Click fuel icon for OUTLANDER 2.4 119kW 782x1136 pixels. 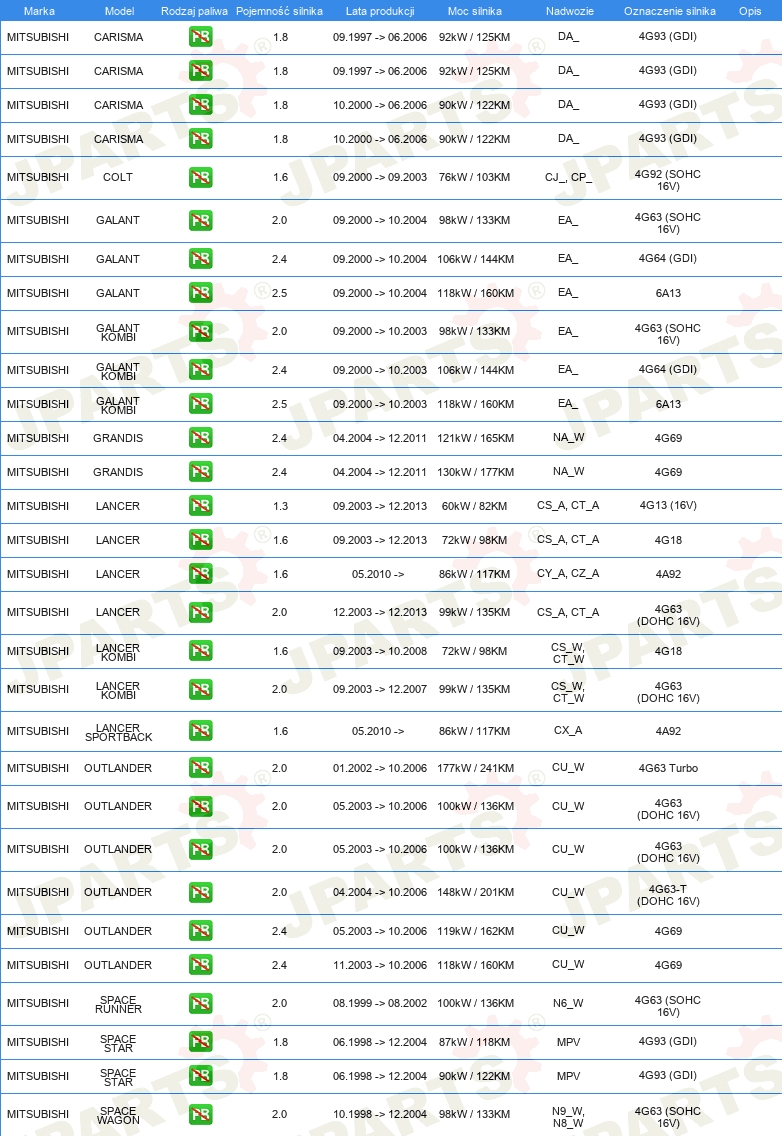201,931
